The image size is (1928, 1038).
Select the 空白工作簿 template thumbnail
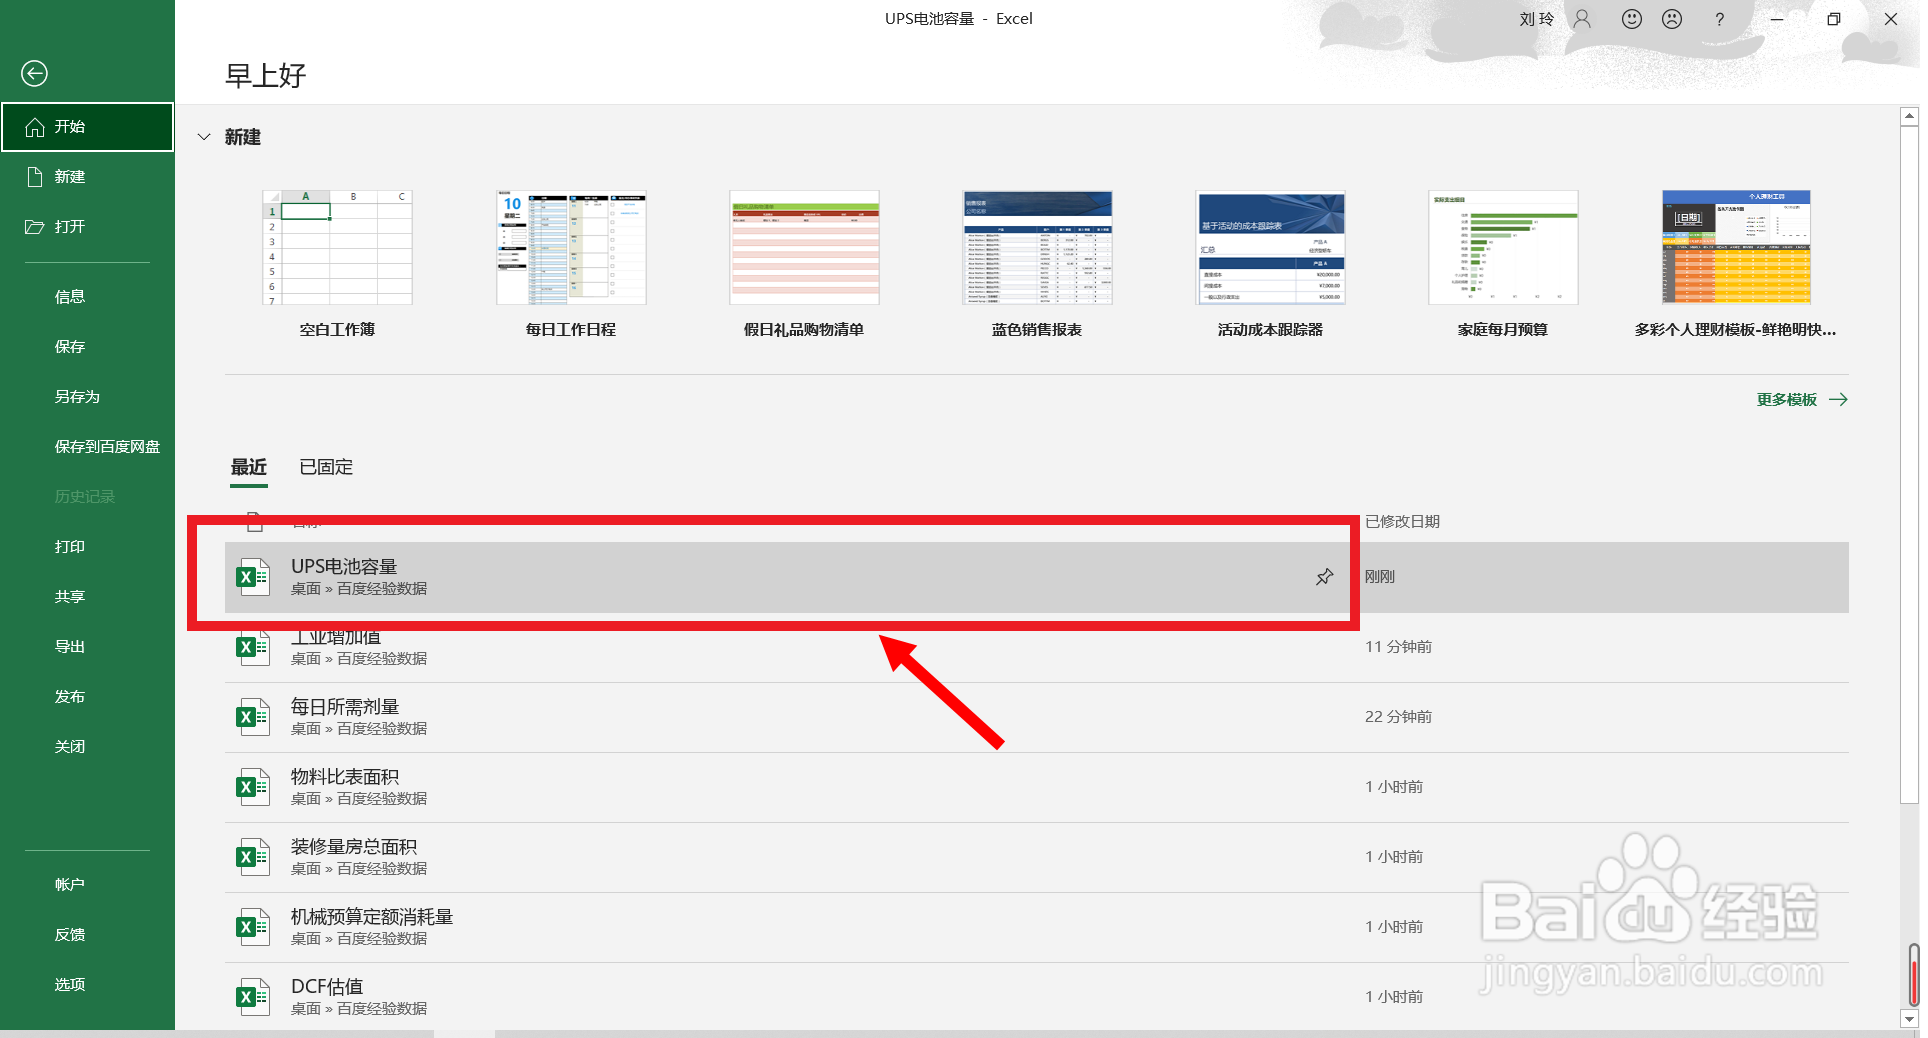(x=337, y=247)
